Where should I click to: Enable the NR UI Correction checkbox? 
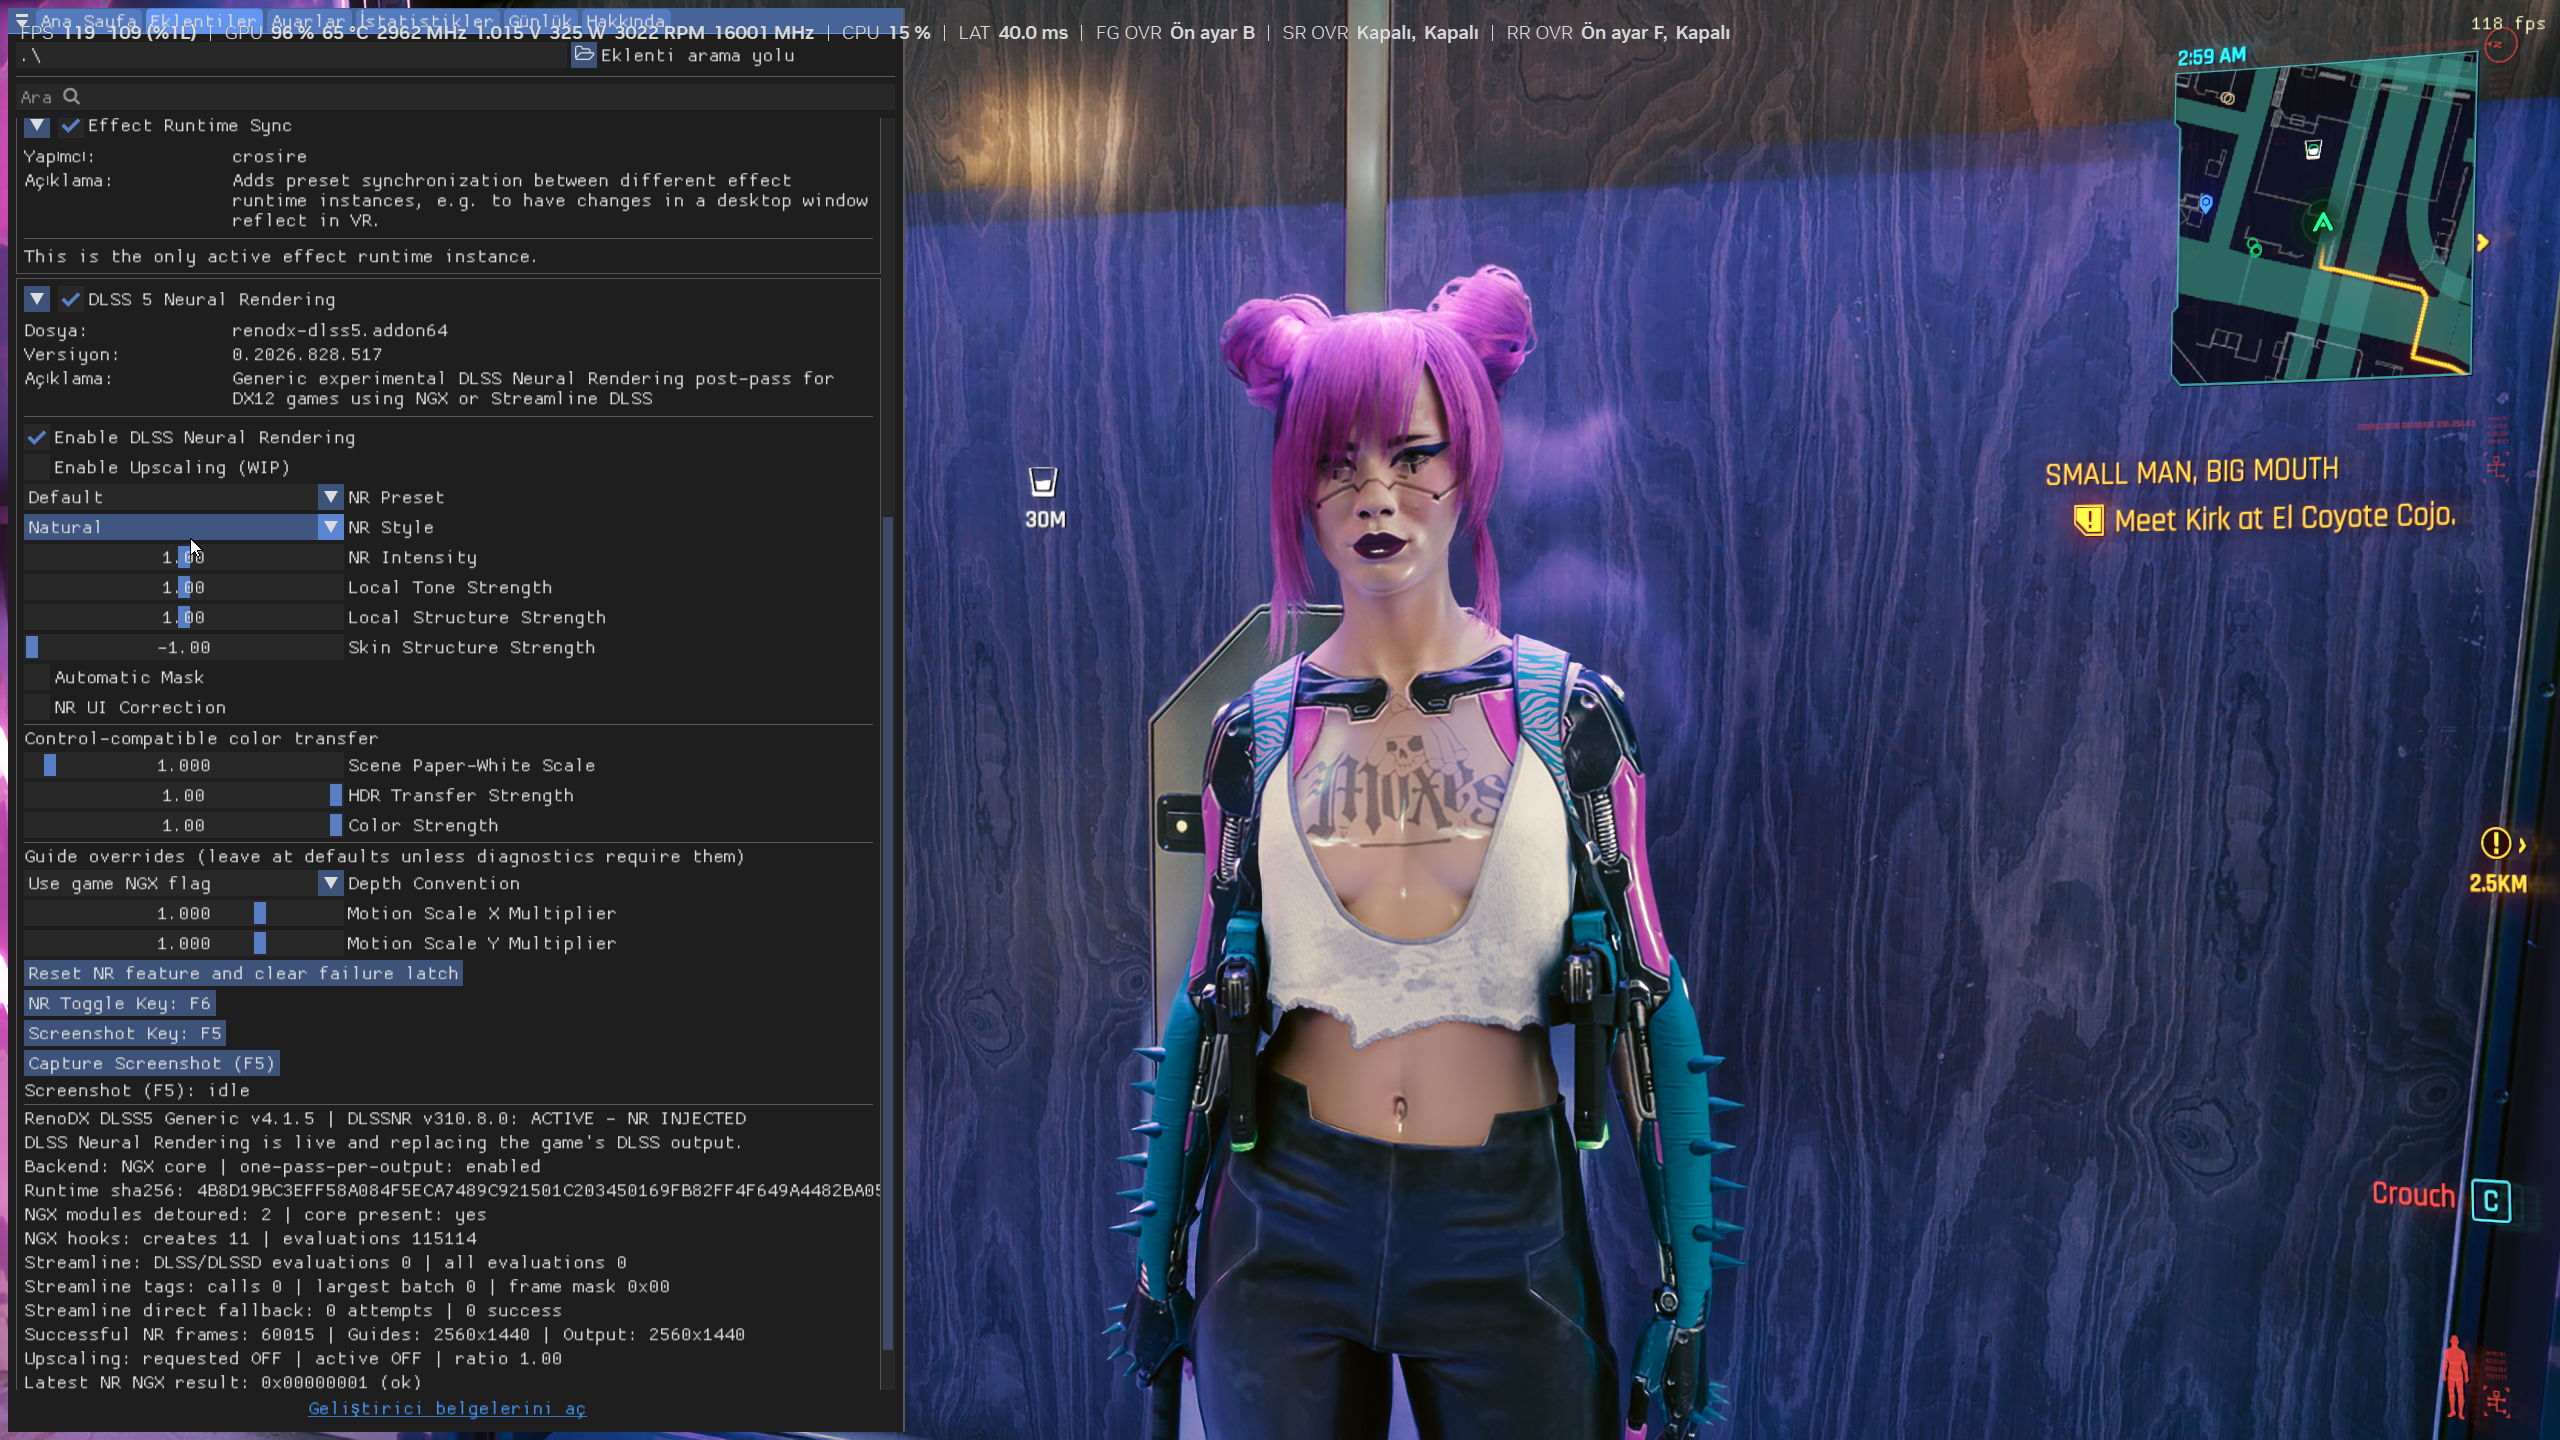37,708
